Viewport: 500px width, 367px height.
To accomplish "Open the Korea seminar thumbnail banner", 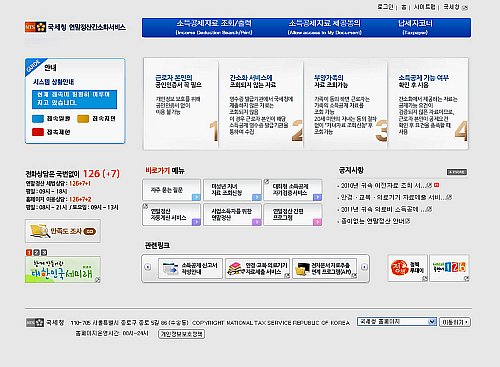I will (x=63, y=270).
